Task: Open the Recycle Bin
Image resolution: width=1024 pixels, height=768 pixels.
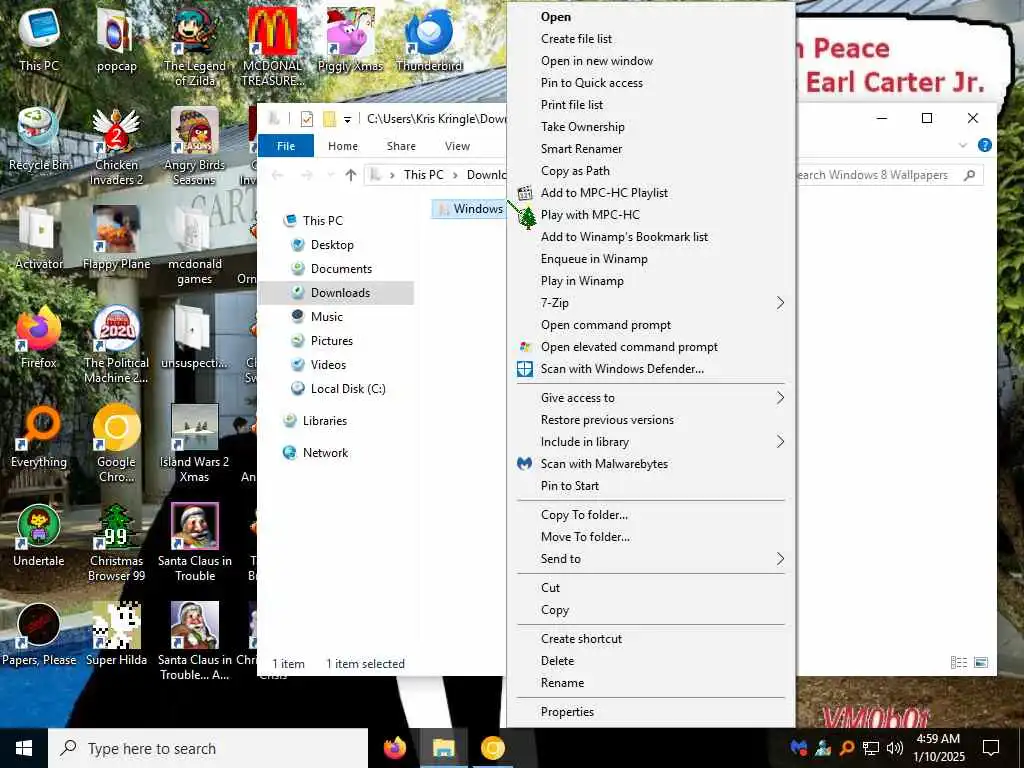Action: coord(39,138)
